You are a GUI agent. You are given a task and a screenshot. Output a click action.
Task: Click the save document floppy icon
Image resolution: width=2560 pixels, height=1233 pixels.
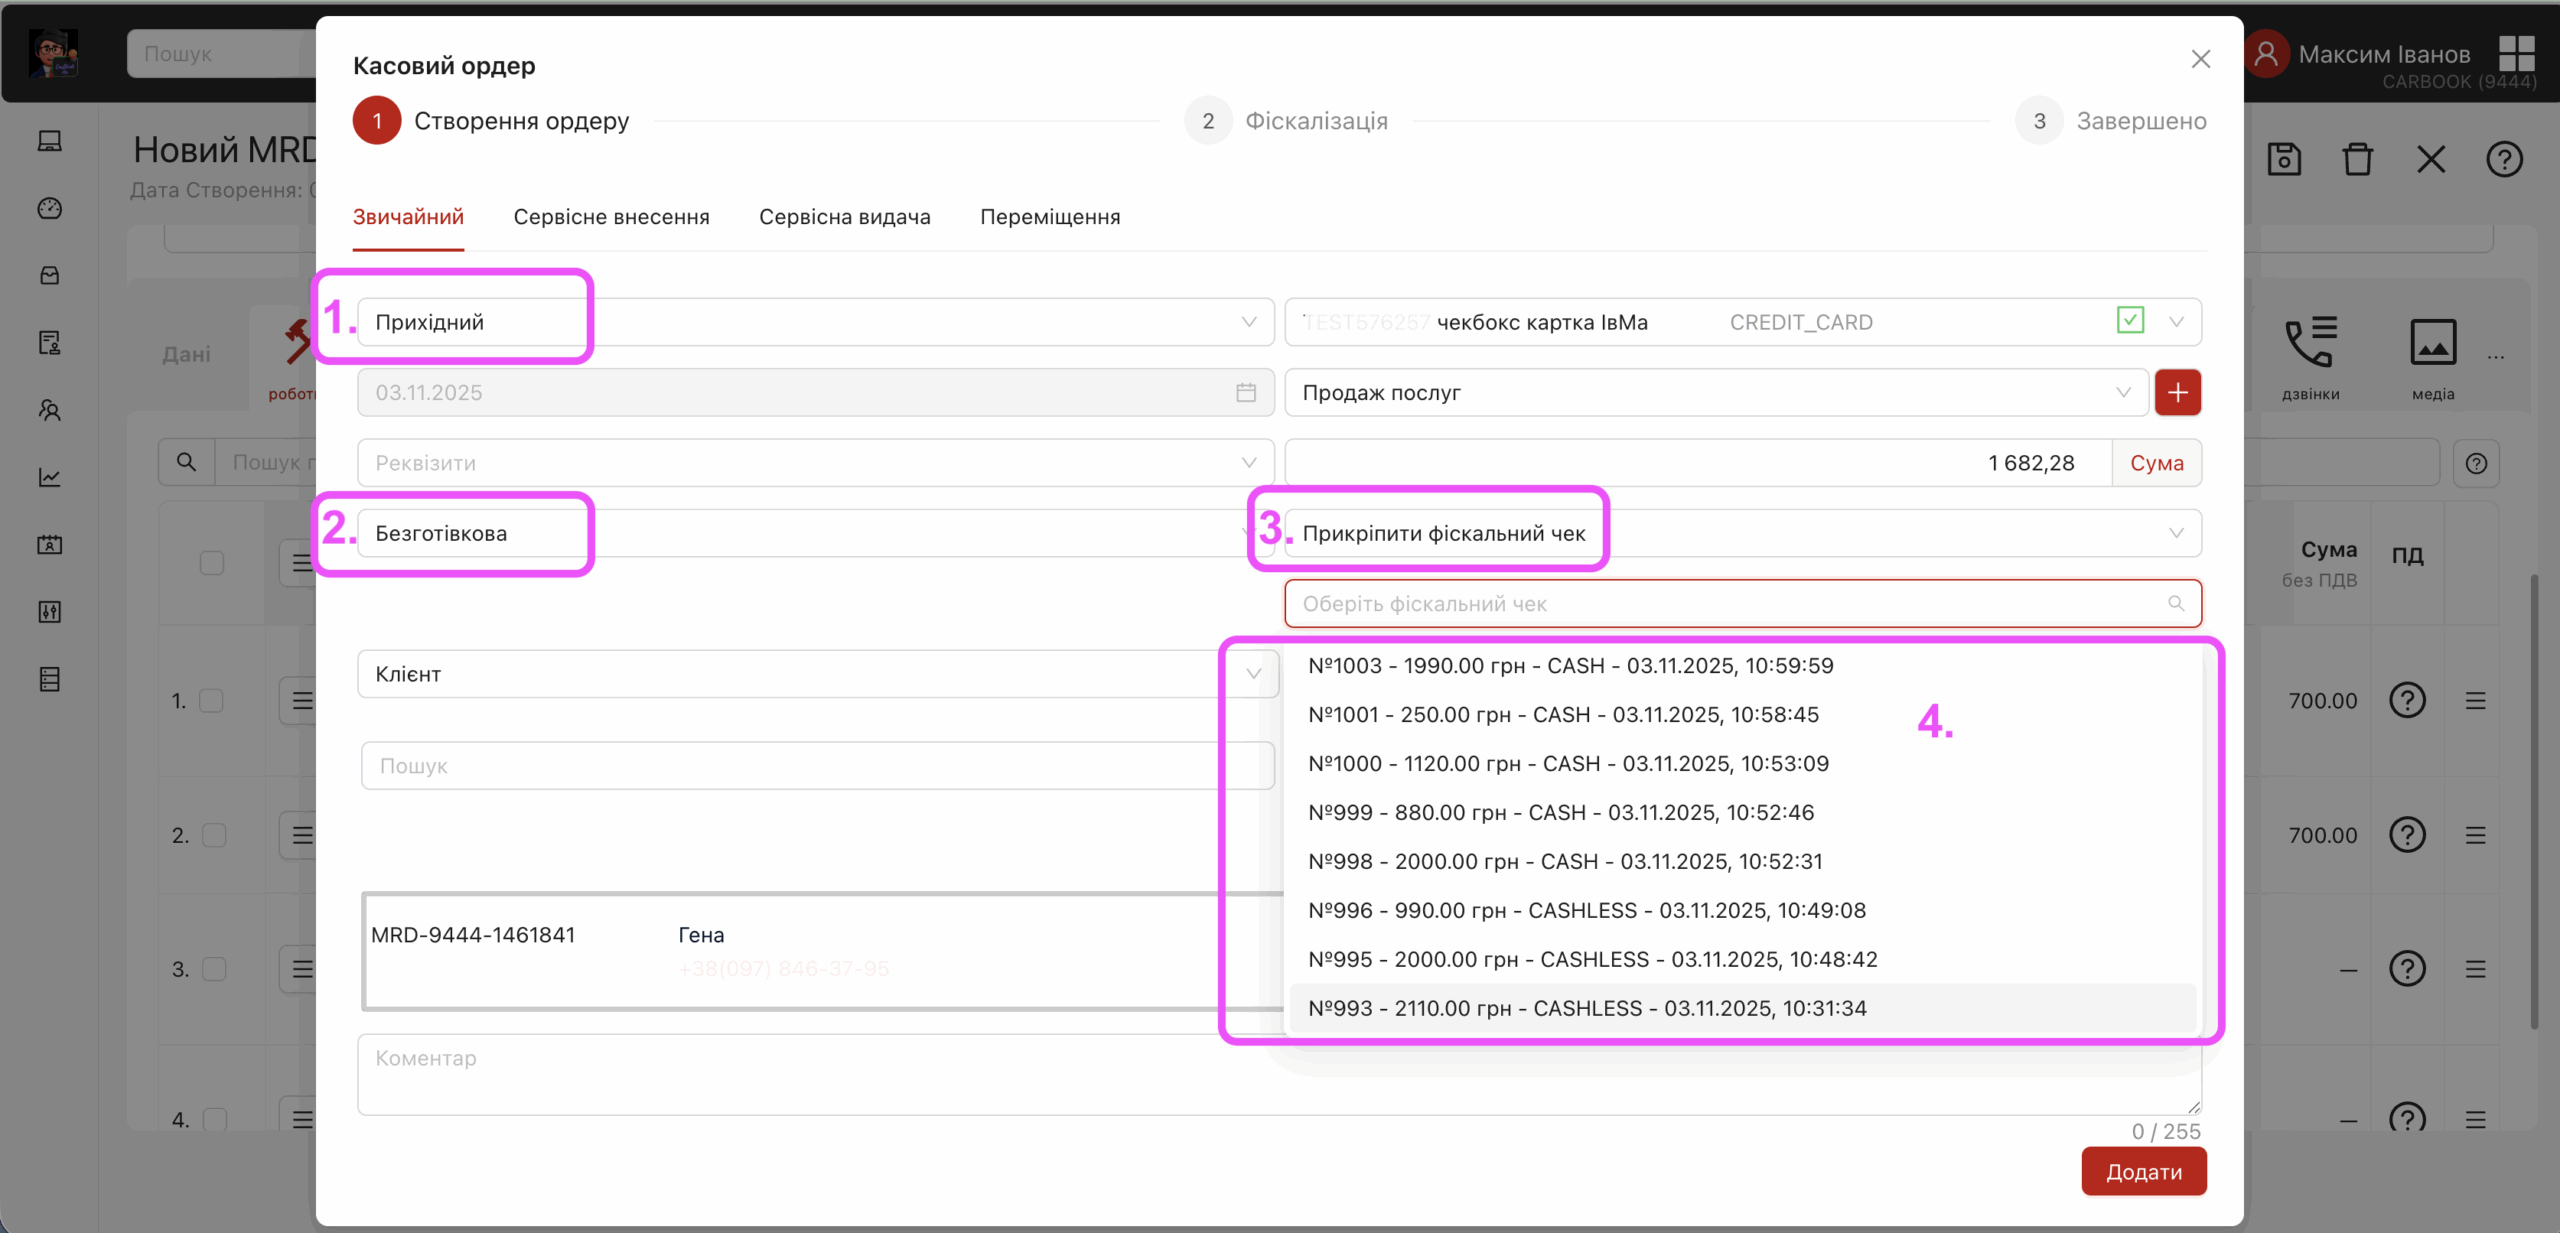2284,160
